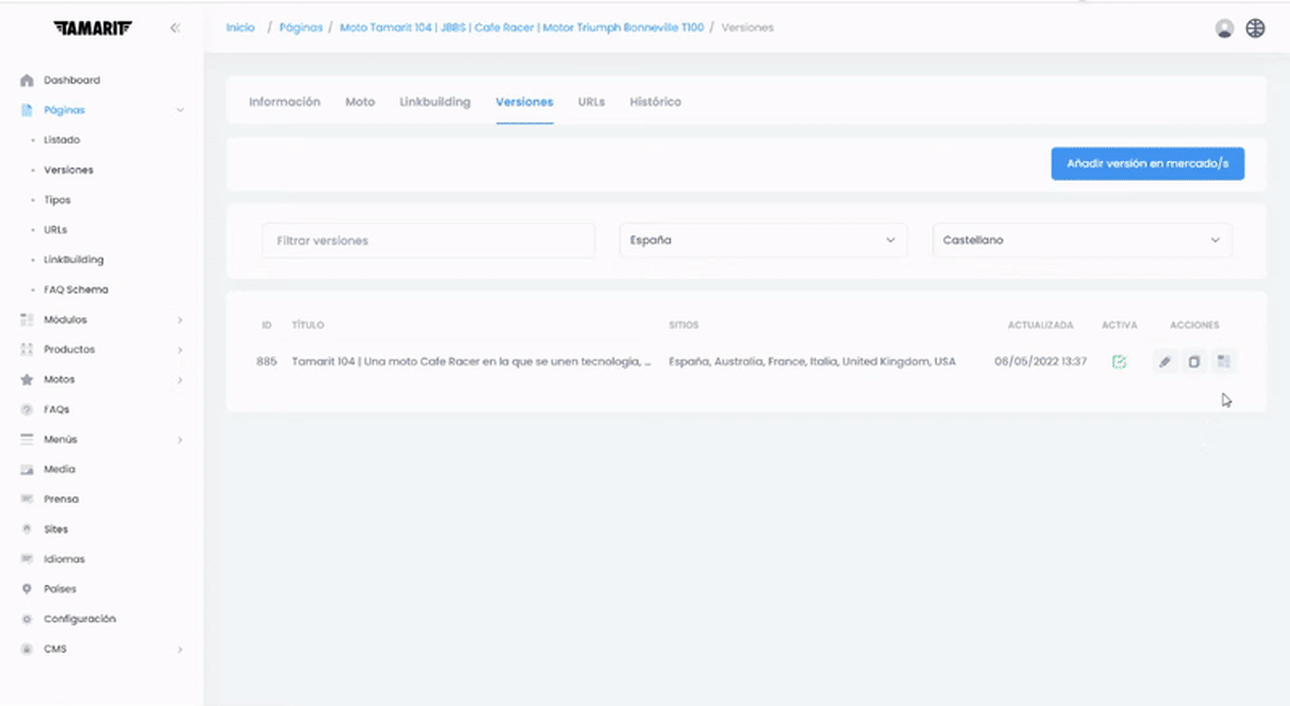Click the sites list España, Australia, France
The image size is (1290, 706).
point(812,362)
